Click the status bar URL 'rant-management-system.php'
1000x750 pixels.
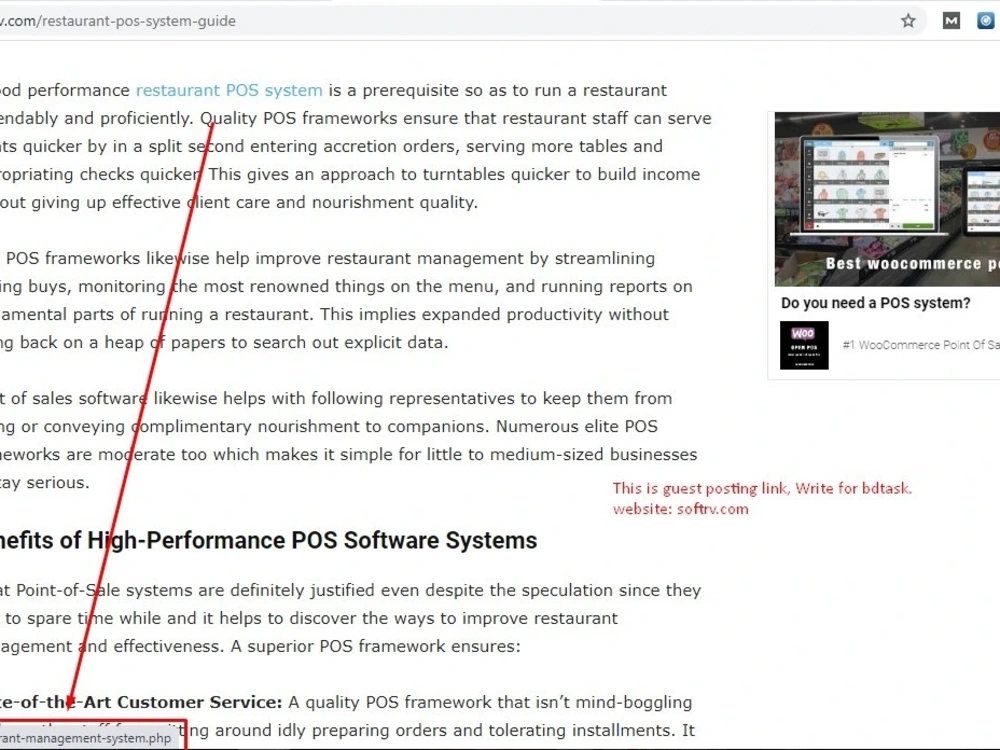[x=86, y=739]
